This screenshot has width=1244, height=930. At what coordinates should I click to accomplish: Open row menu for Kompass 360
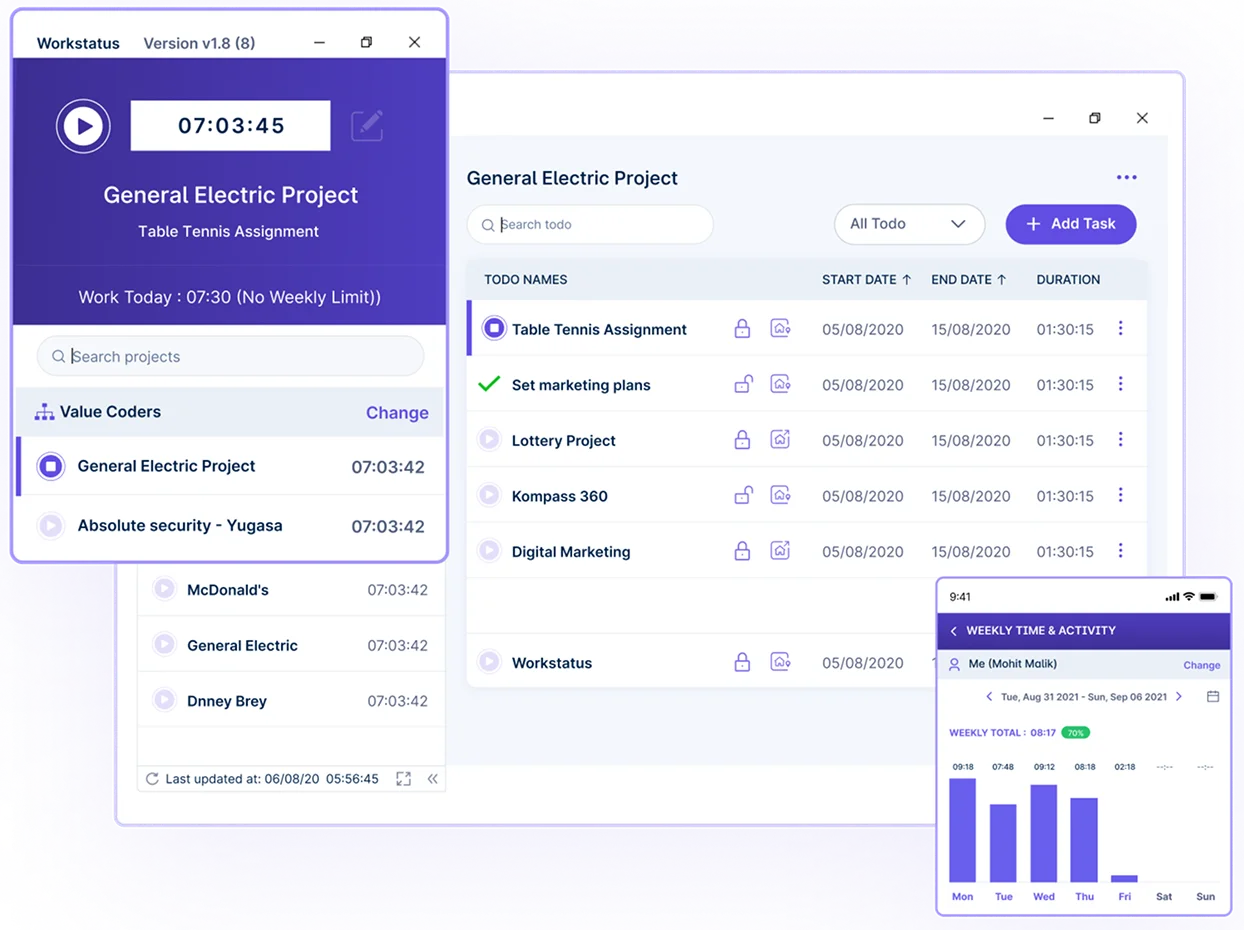point(1121,495)
